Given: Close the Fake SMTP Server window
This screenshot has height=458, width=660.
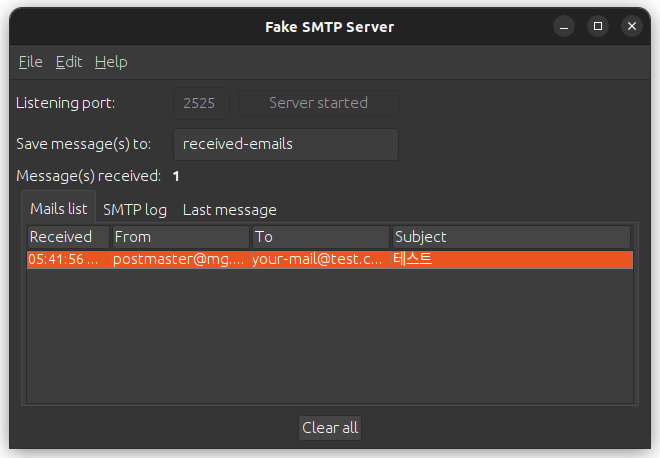Looking at the screenshot, I should pyautogui.click(x=631, y=27).
